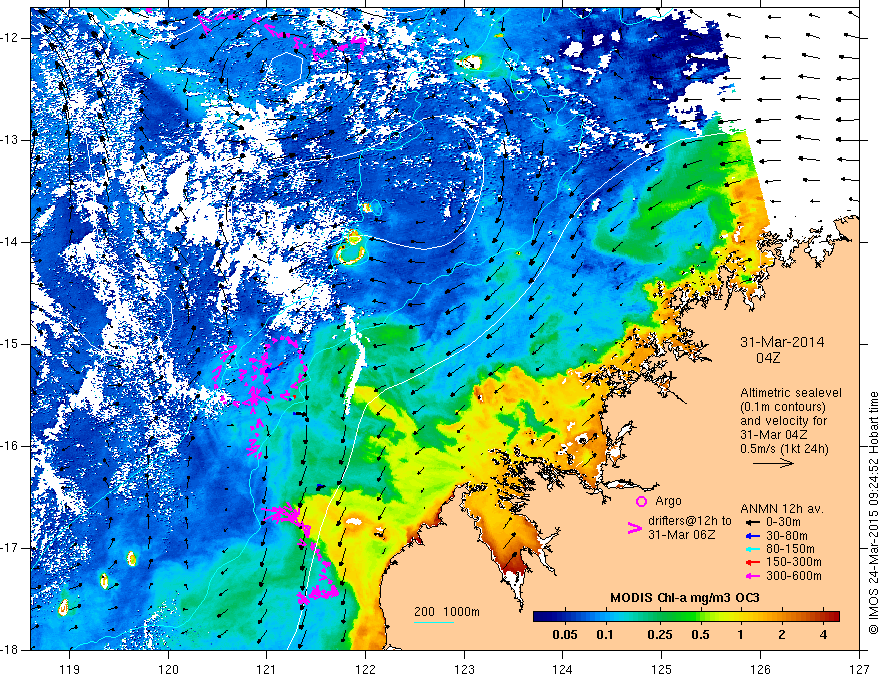880x680 pixels.
Task: Click the date label 31-Mar-2014
Action: point(782,342)
